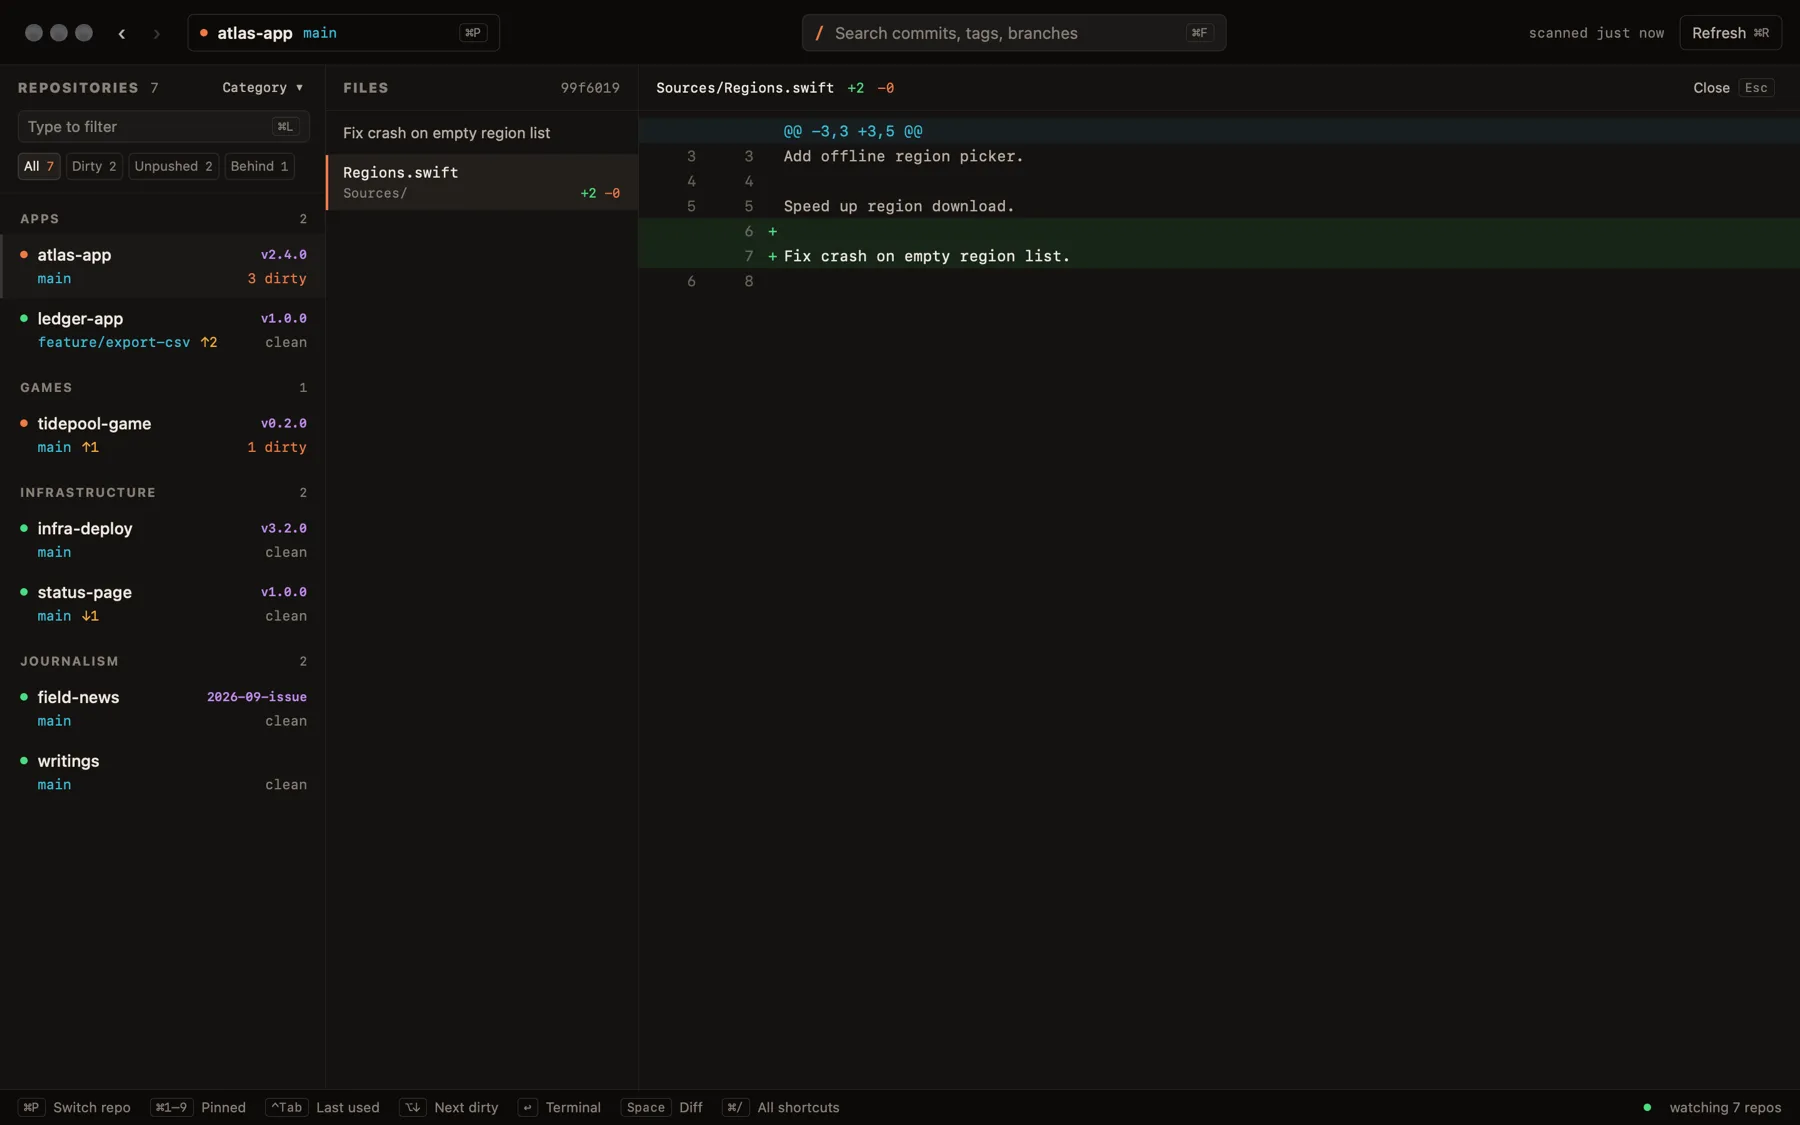Click the orange status dot beside atlas-app
Screen dimensions: 1800x1125
point(24,255)
